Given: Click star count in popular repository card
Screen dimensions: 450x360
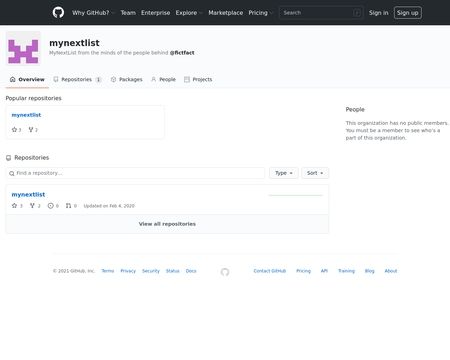Looking at the screenshot, I should 16,130.
